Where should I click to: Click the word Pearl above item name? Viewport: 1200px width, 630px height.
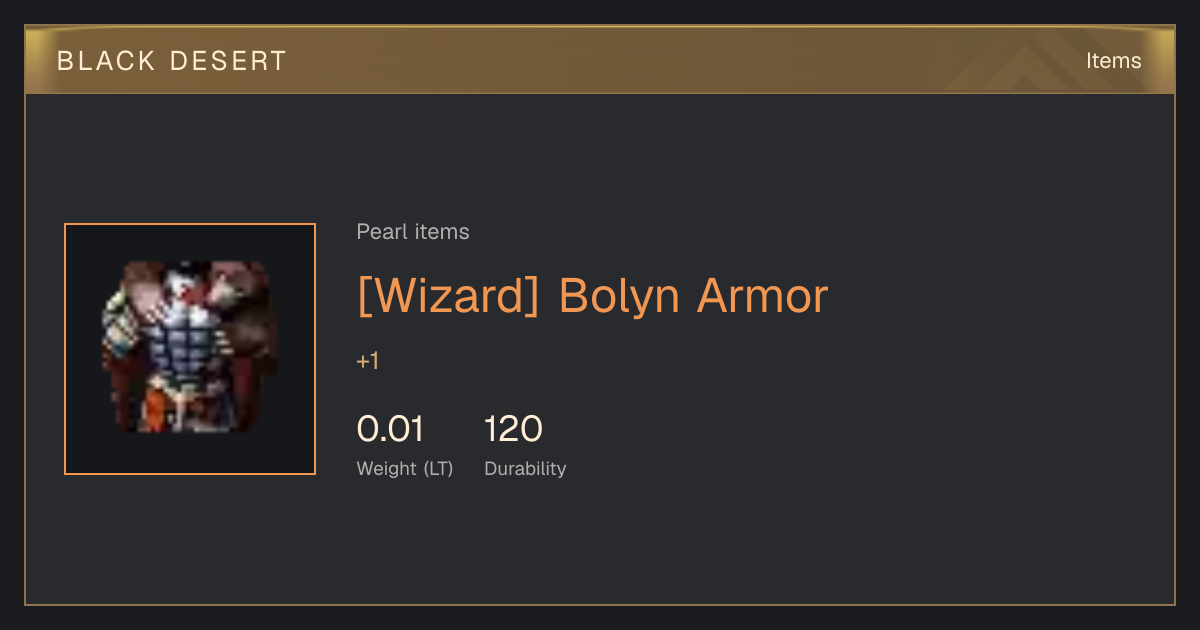380,232
